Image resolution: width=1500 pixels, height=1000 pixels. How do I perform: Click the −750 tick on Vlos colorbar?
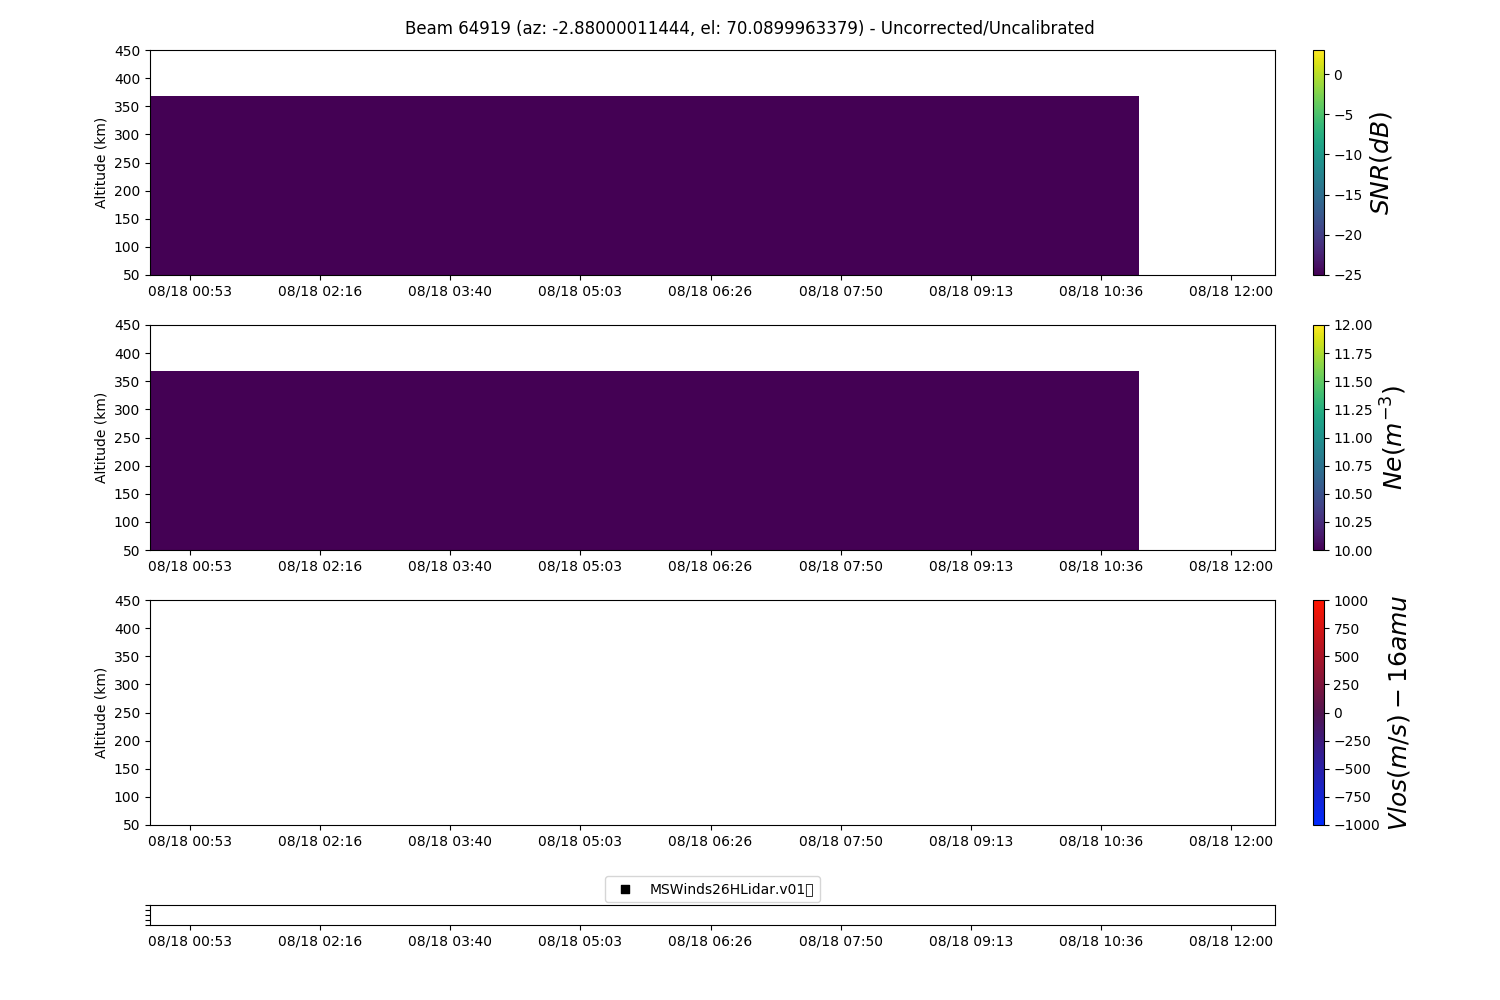(x=1352, y=797)
